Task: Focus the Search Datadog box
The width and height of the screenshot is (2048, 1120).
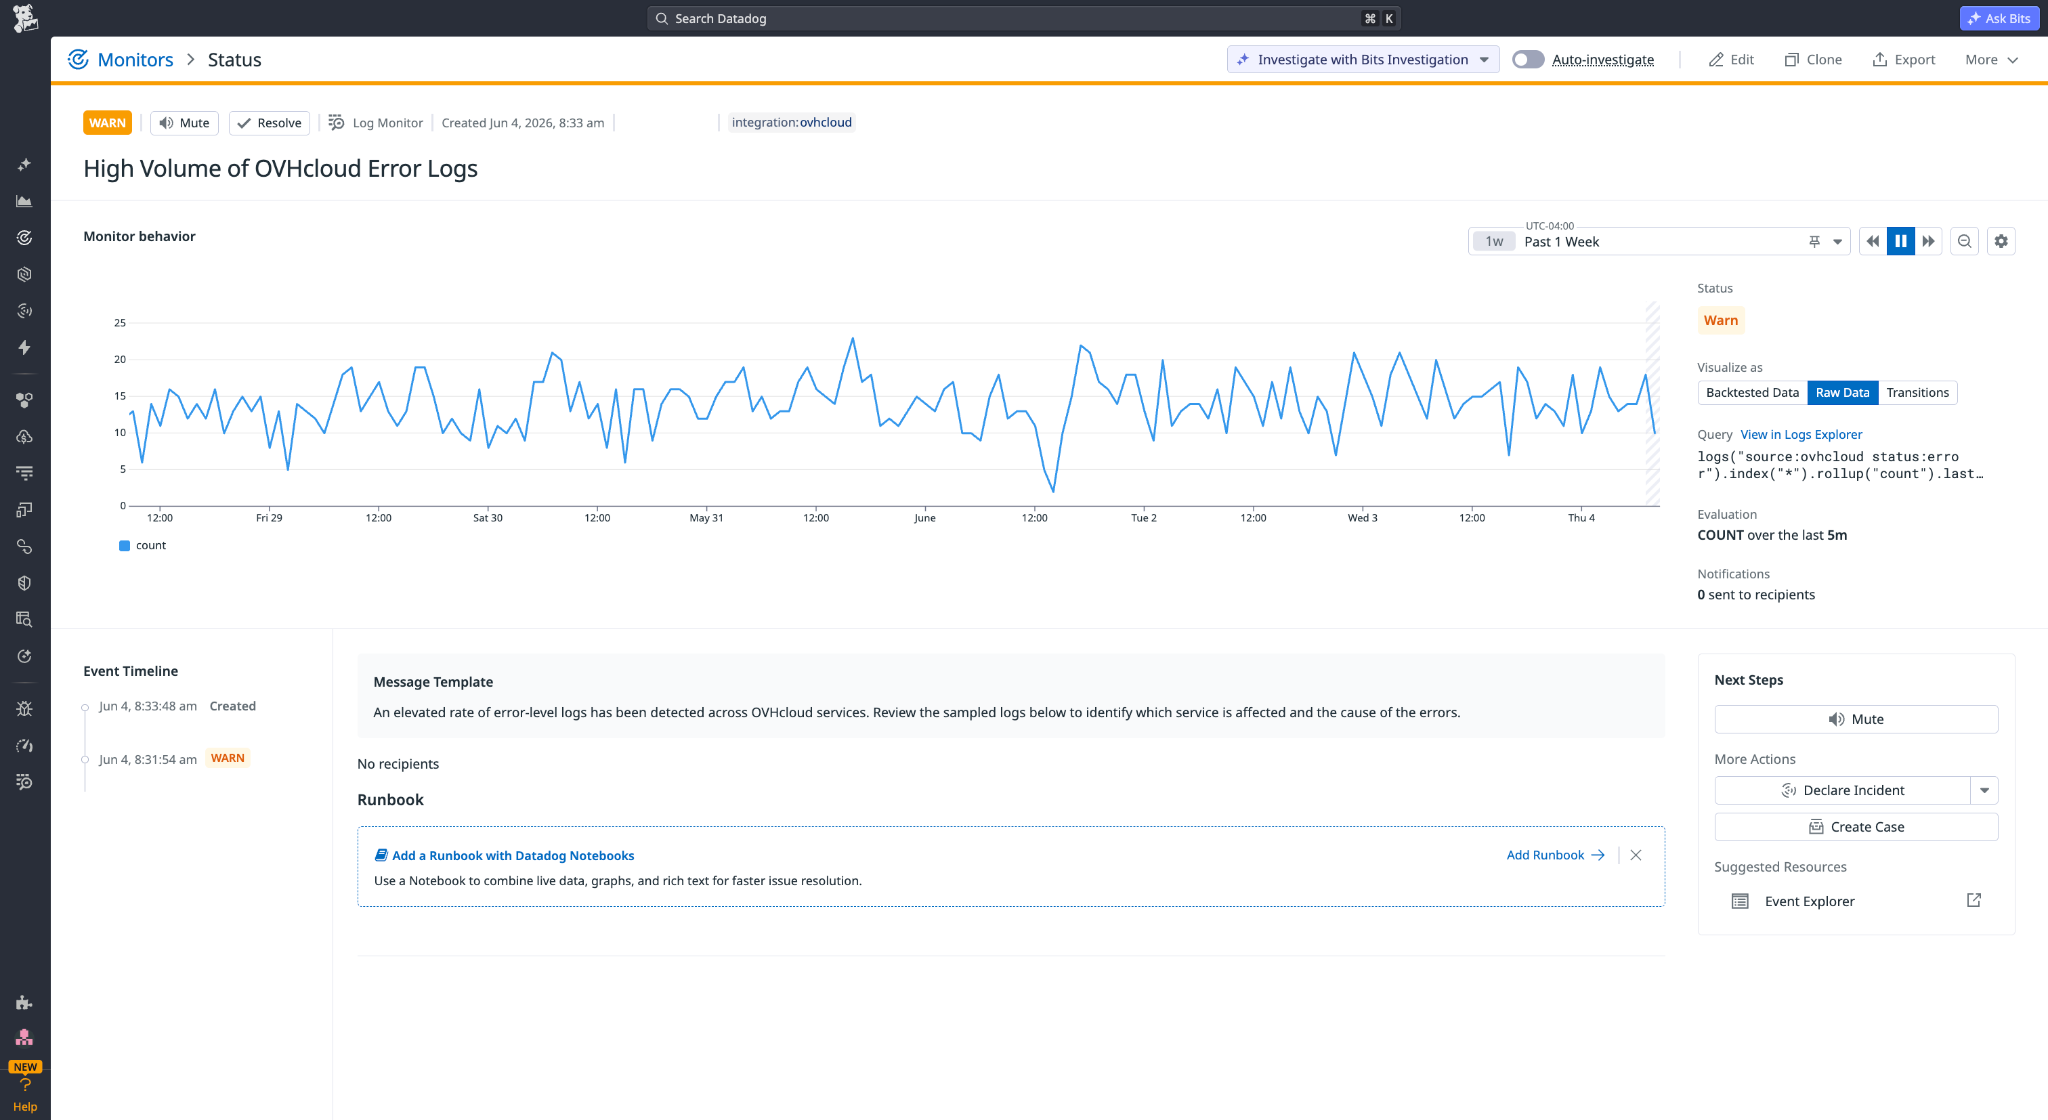Action: pos(1024,18)
